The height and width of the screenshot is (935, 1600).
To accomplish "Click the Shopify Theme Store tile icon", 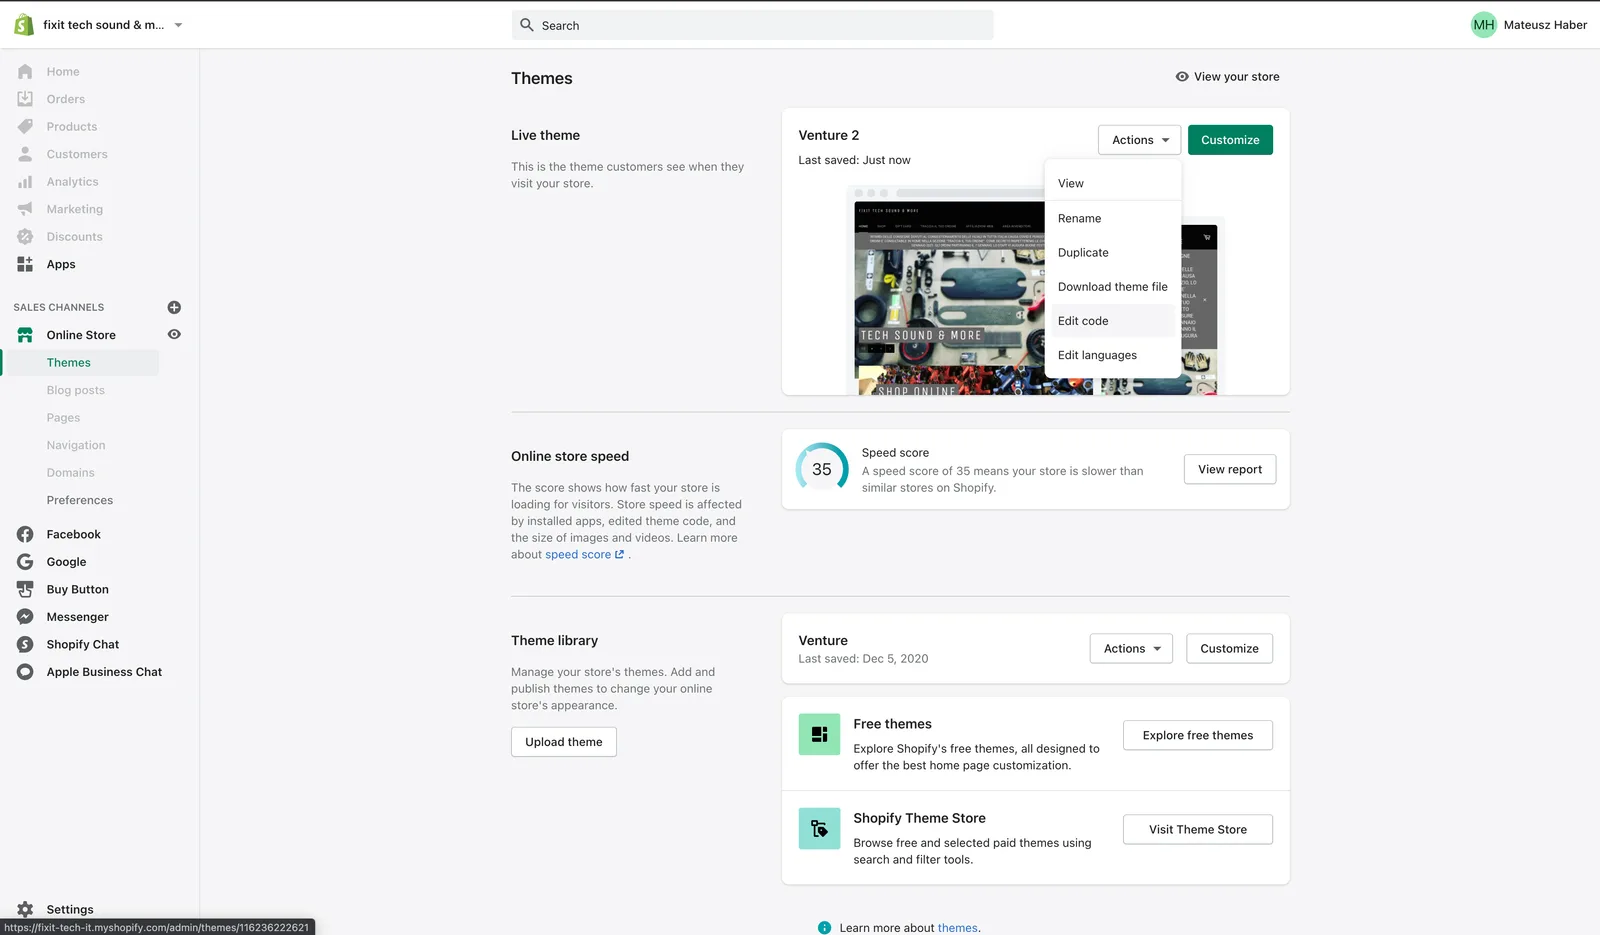I will (x=819, y=828).
